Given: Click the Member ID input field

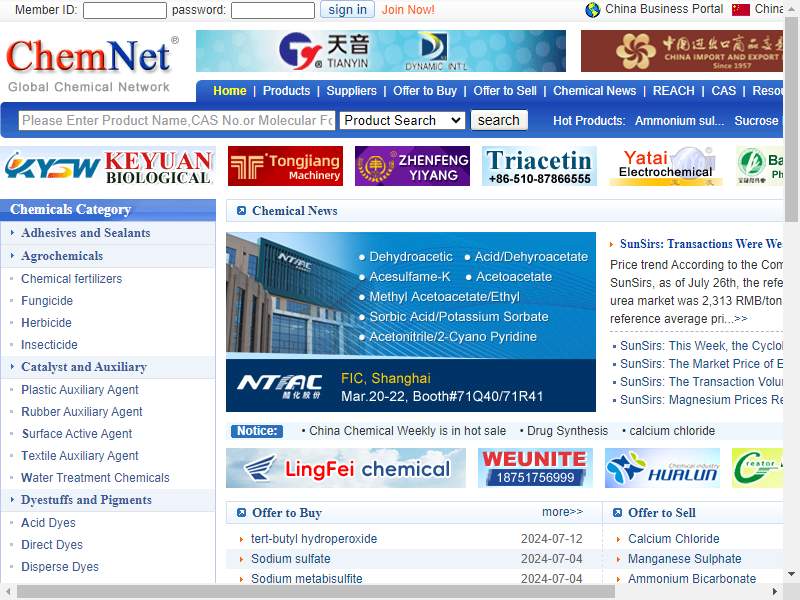Looking at the screenshot, I should pos(124,10).
